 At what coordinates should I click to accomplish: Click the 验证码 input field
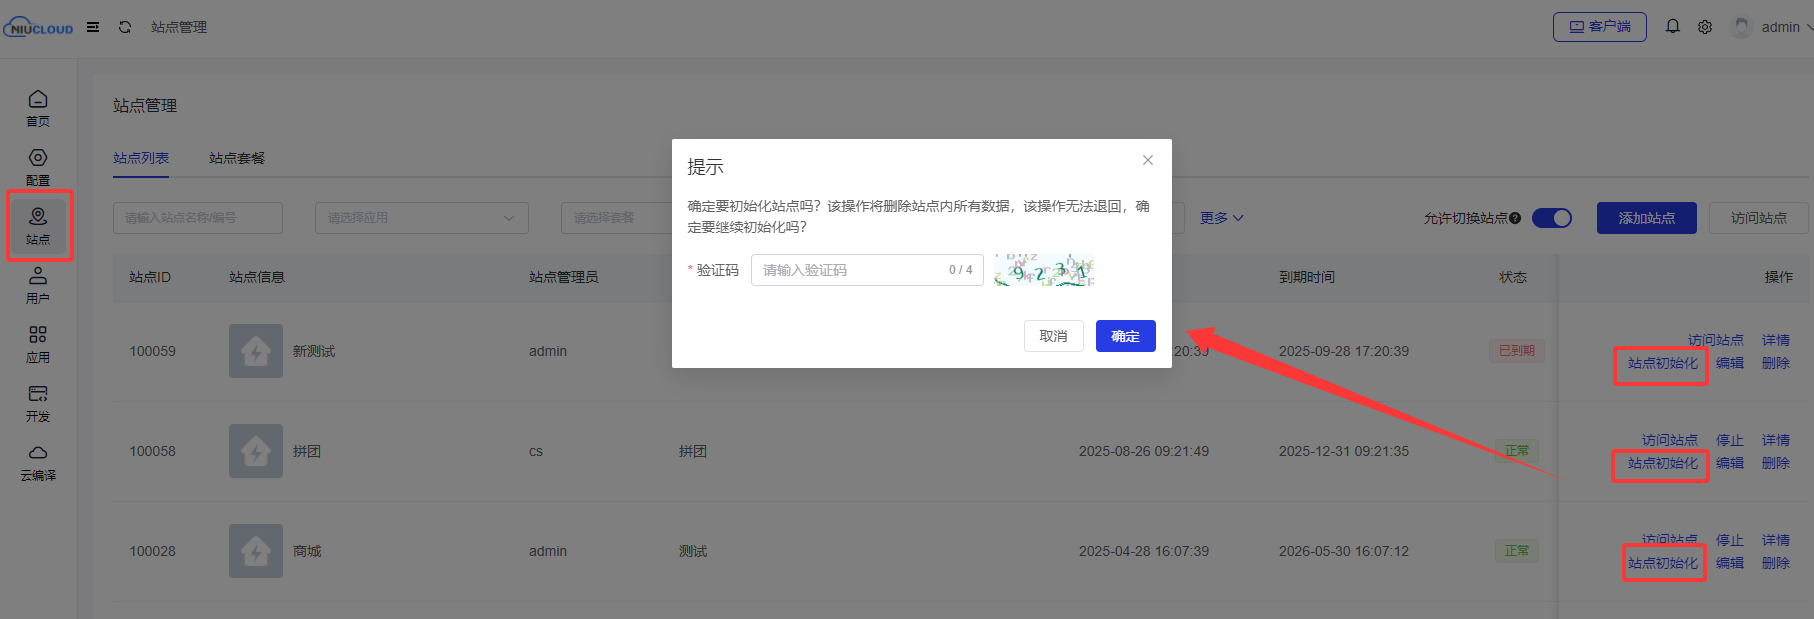point(850,270)
